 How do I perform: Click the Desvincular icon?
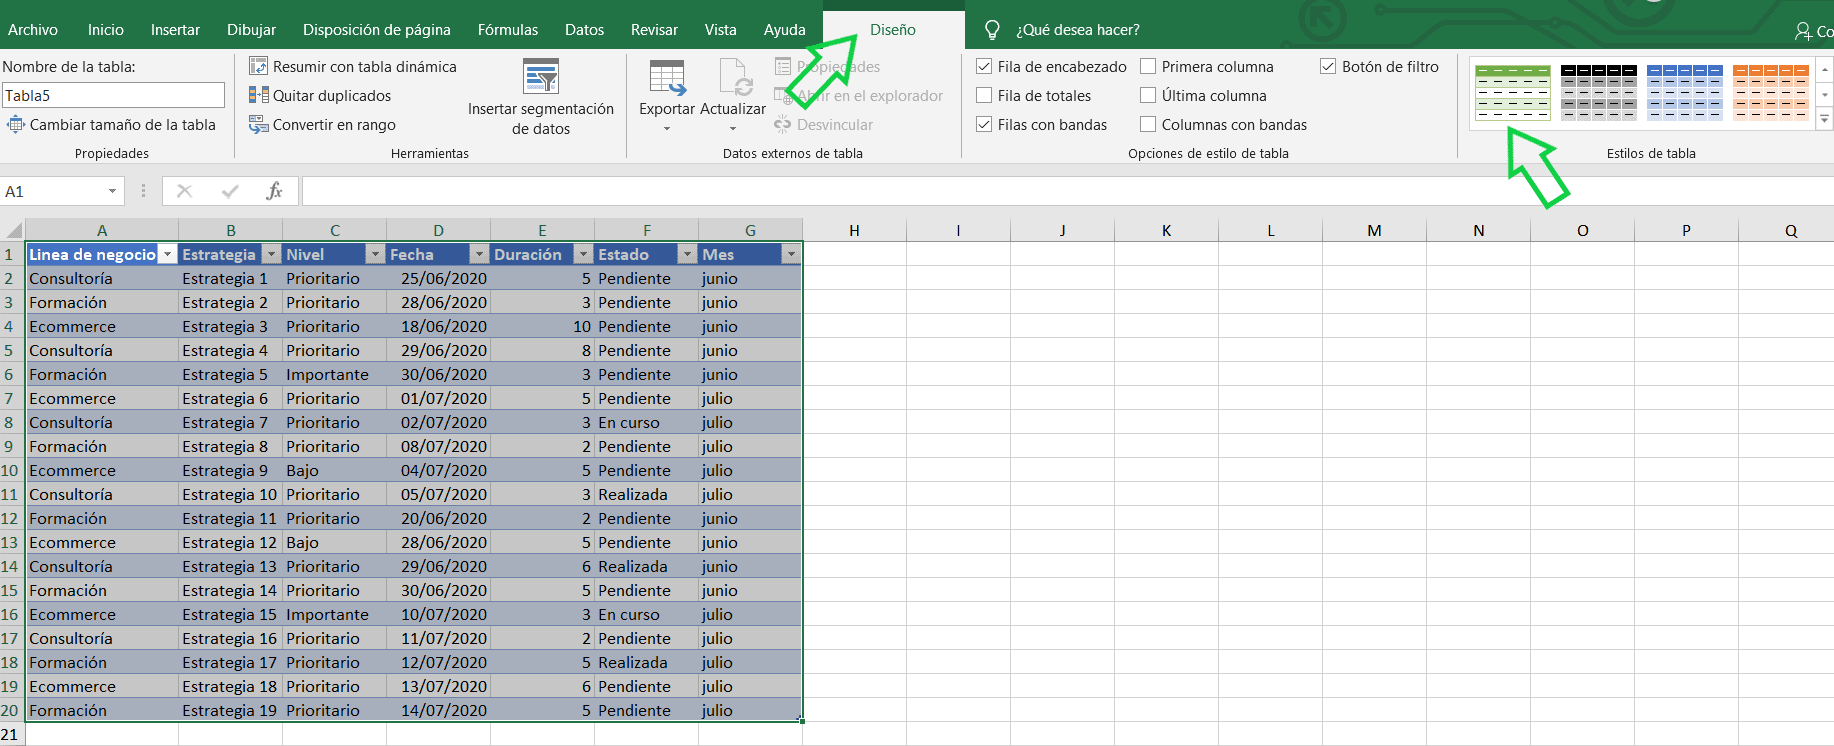[783, 124]
